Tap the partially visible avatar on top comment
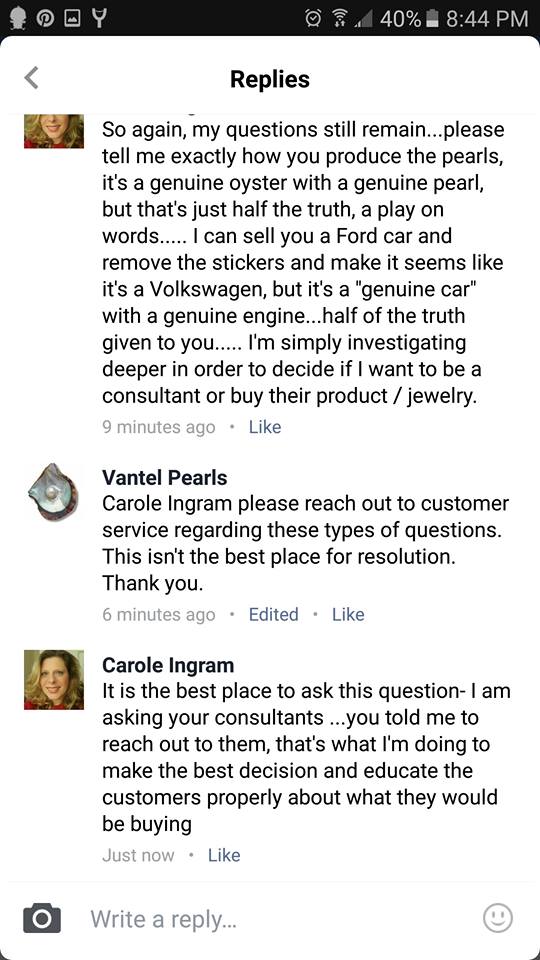540x960 pixels. pyautogui.click(x=54, y=131)
